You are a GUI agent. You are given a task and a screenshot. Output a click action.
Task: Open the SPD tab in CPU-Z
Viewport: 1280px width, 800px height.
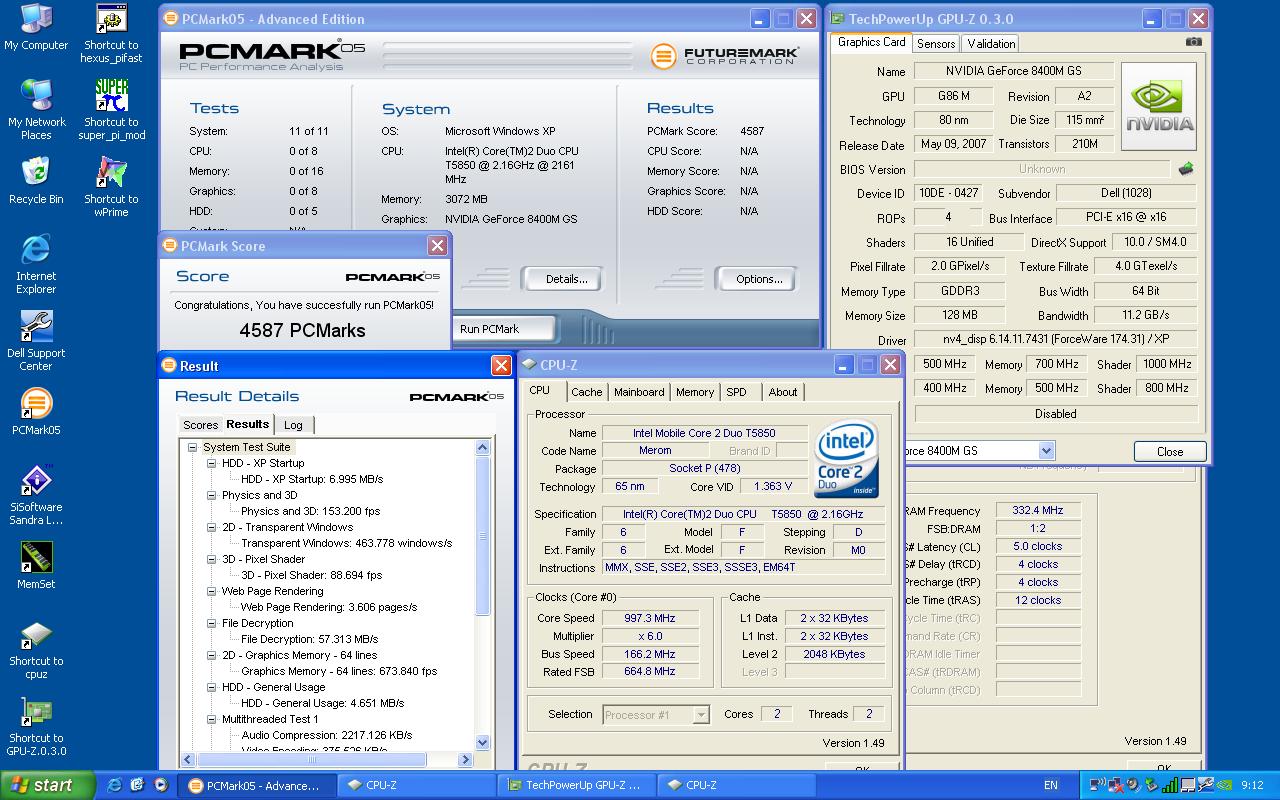[736, 392]
